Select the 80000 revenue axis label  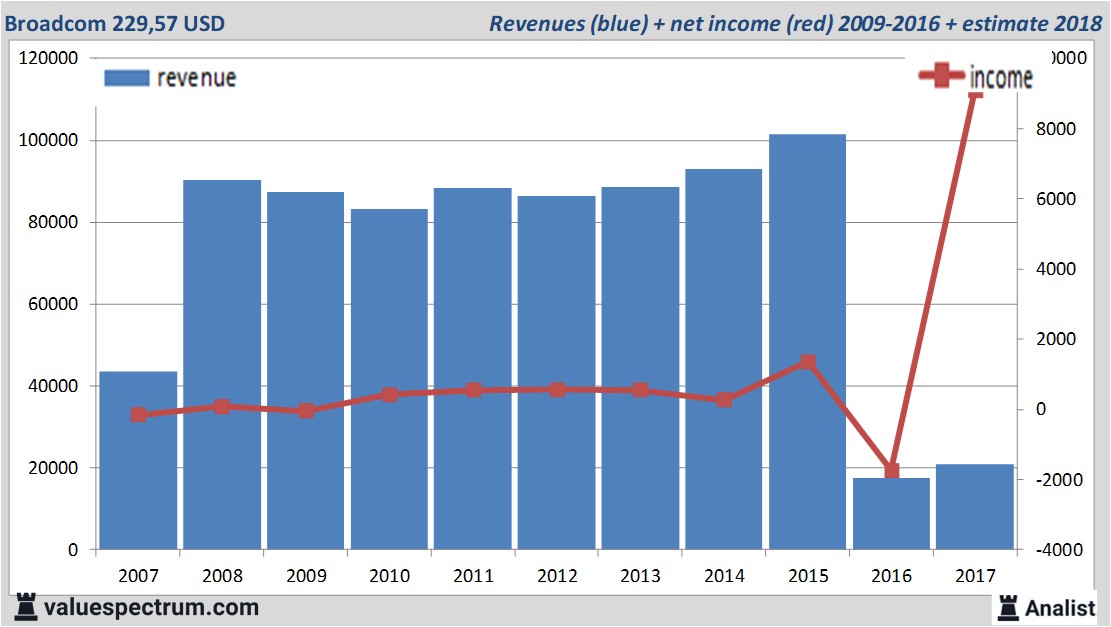point(53,222)
